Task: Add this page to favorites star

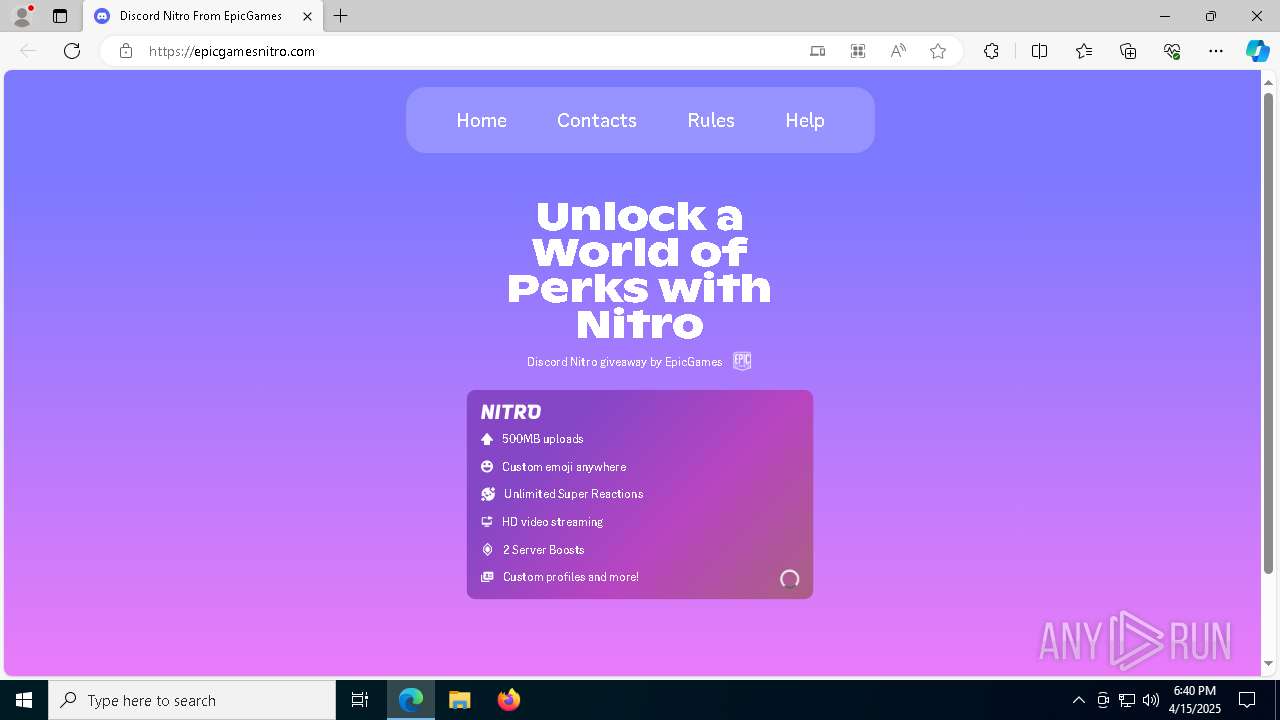Action: pyautogui.click(x=938, y=51)
